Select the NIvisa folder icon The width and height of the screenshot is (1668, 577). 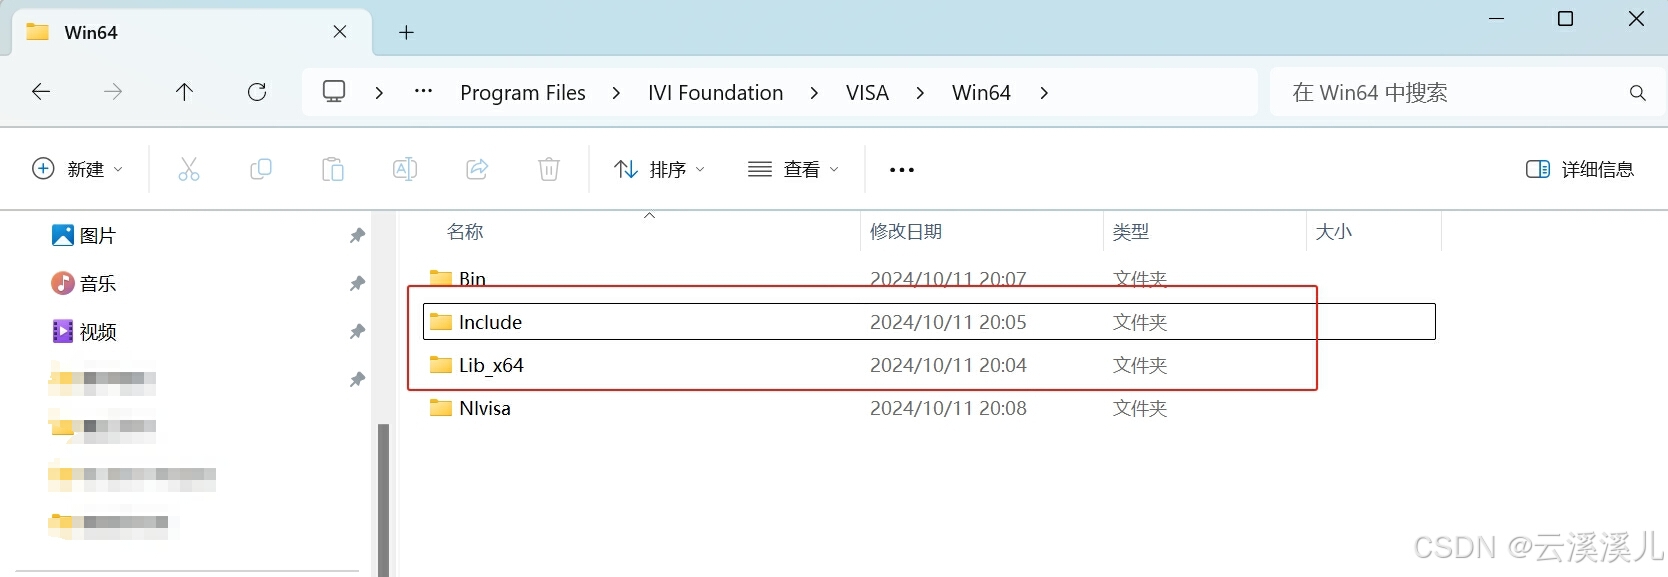pos(441,408)
